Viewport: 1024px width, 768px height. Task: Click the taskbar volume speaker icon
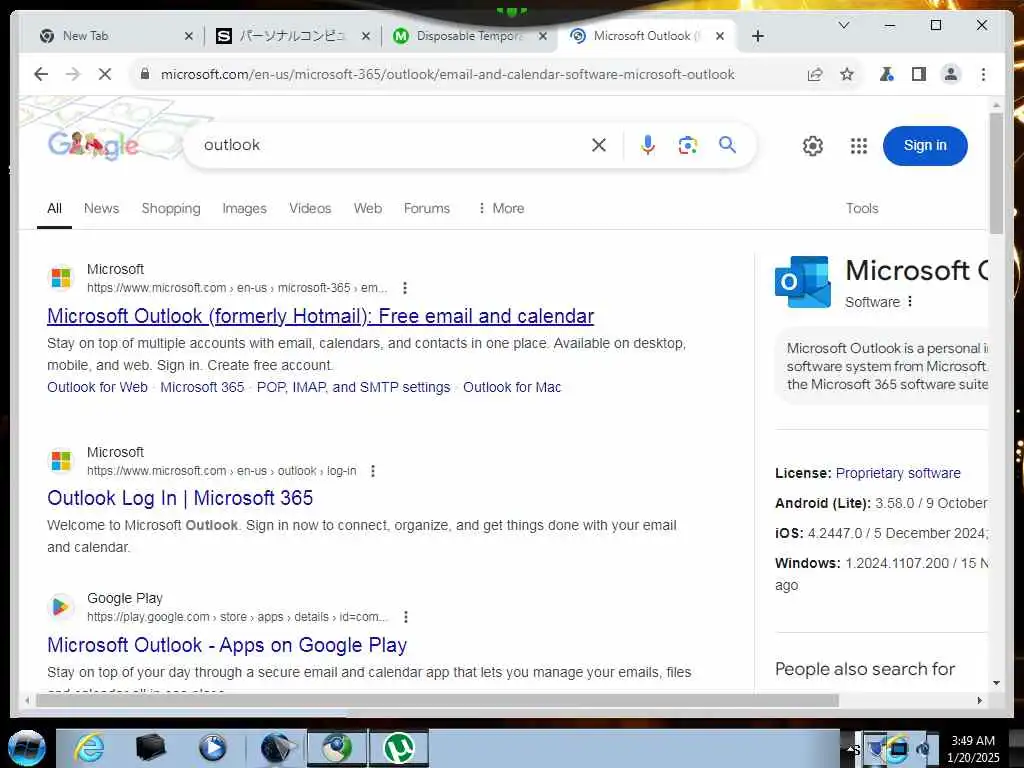click(x=923, y=748)
